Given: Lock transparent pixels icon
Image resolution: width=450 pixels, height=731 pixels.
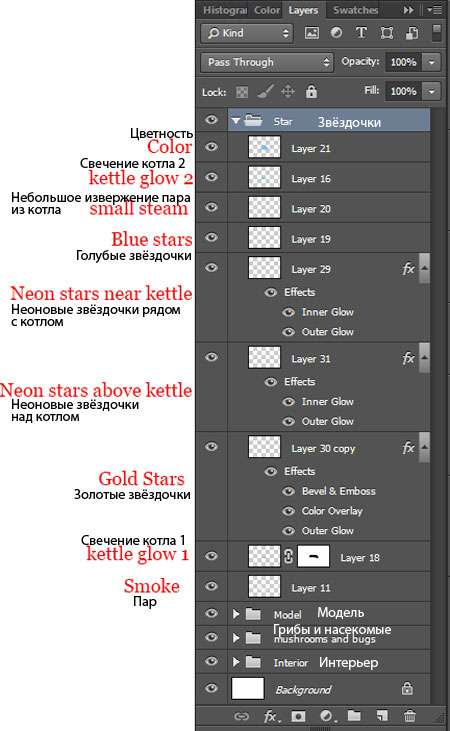Looking at the screenshot, I should pyautogui.click(x=242, y=92).
